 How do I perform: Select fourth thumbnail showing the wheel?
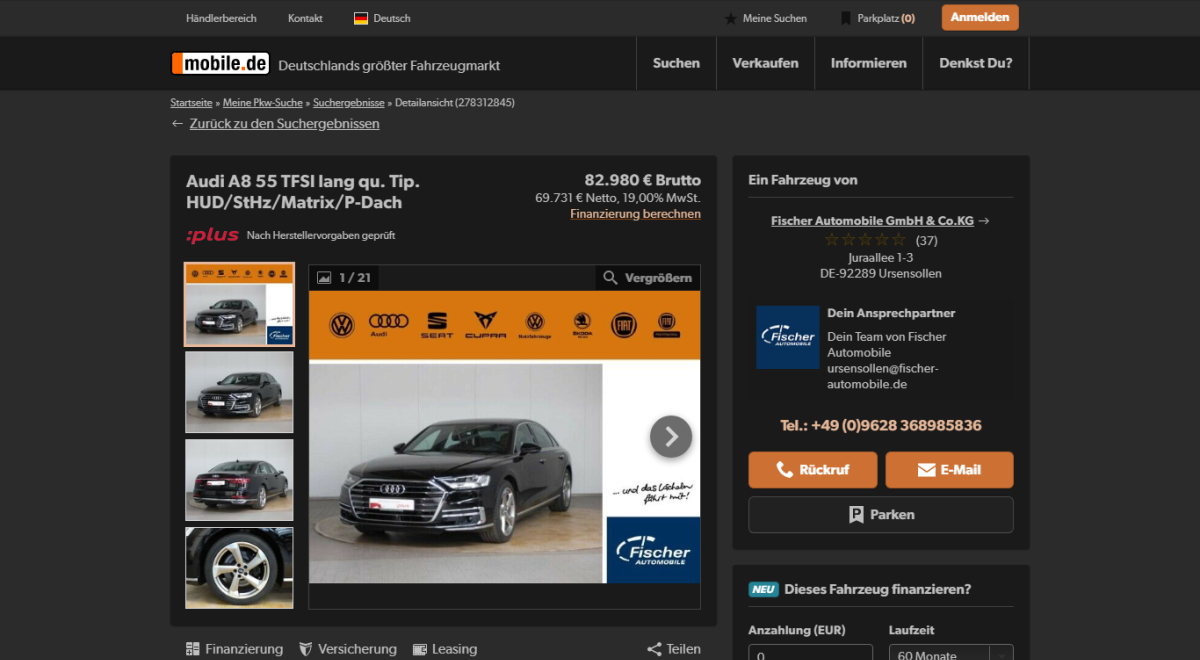click(x=239, y=568)
